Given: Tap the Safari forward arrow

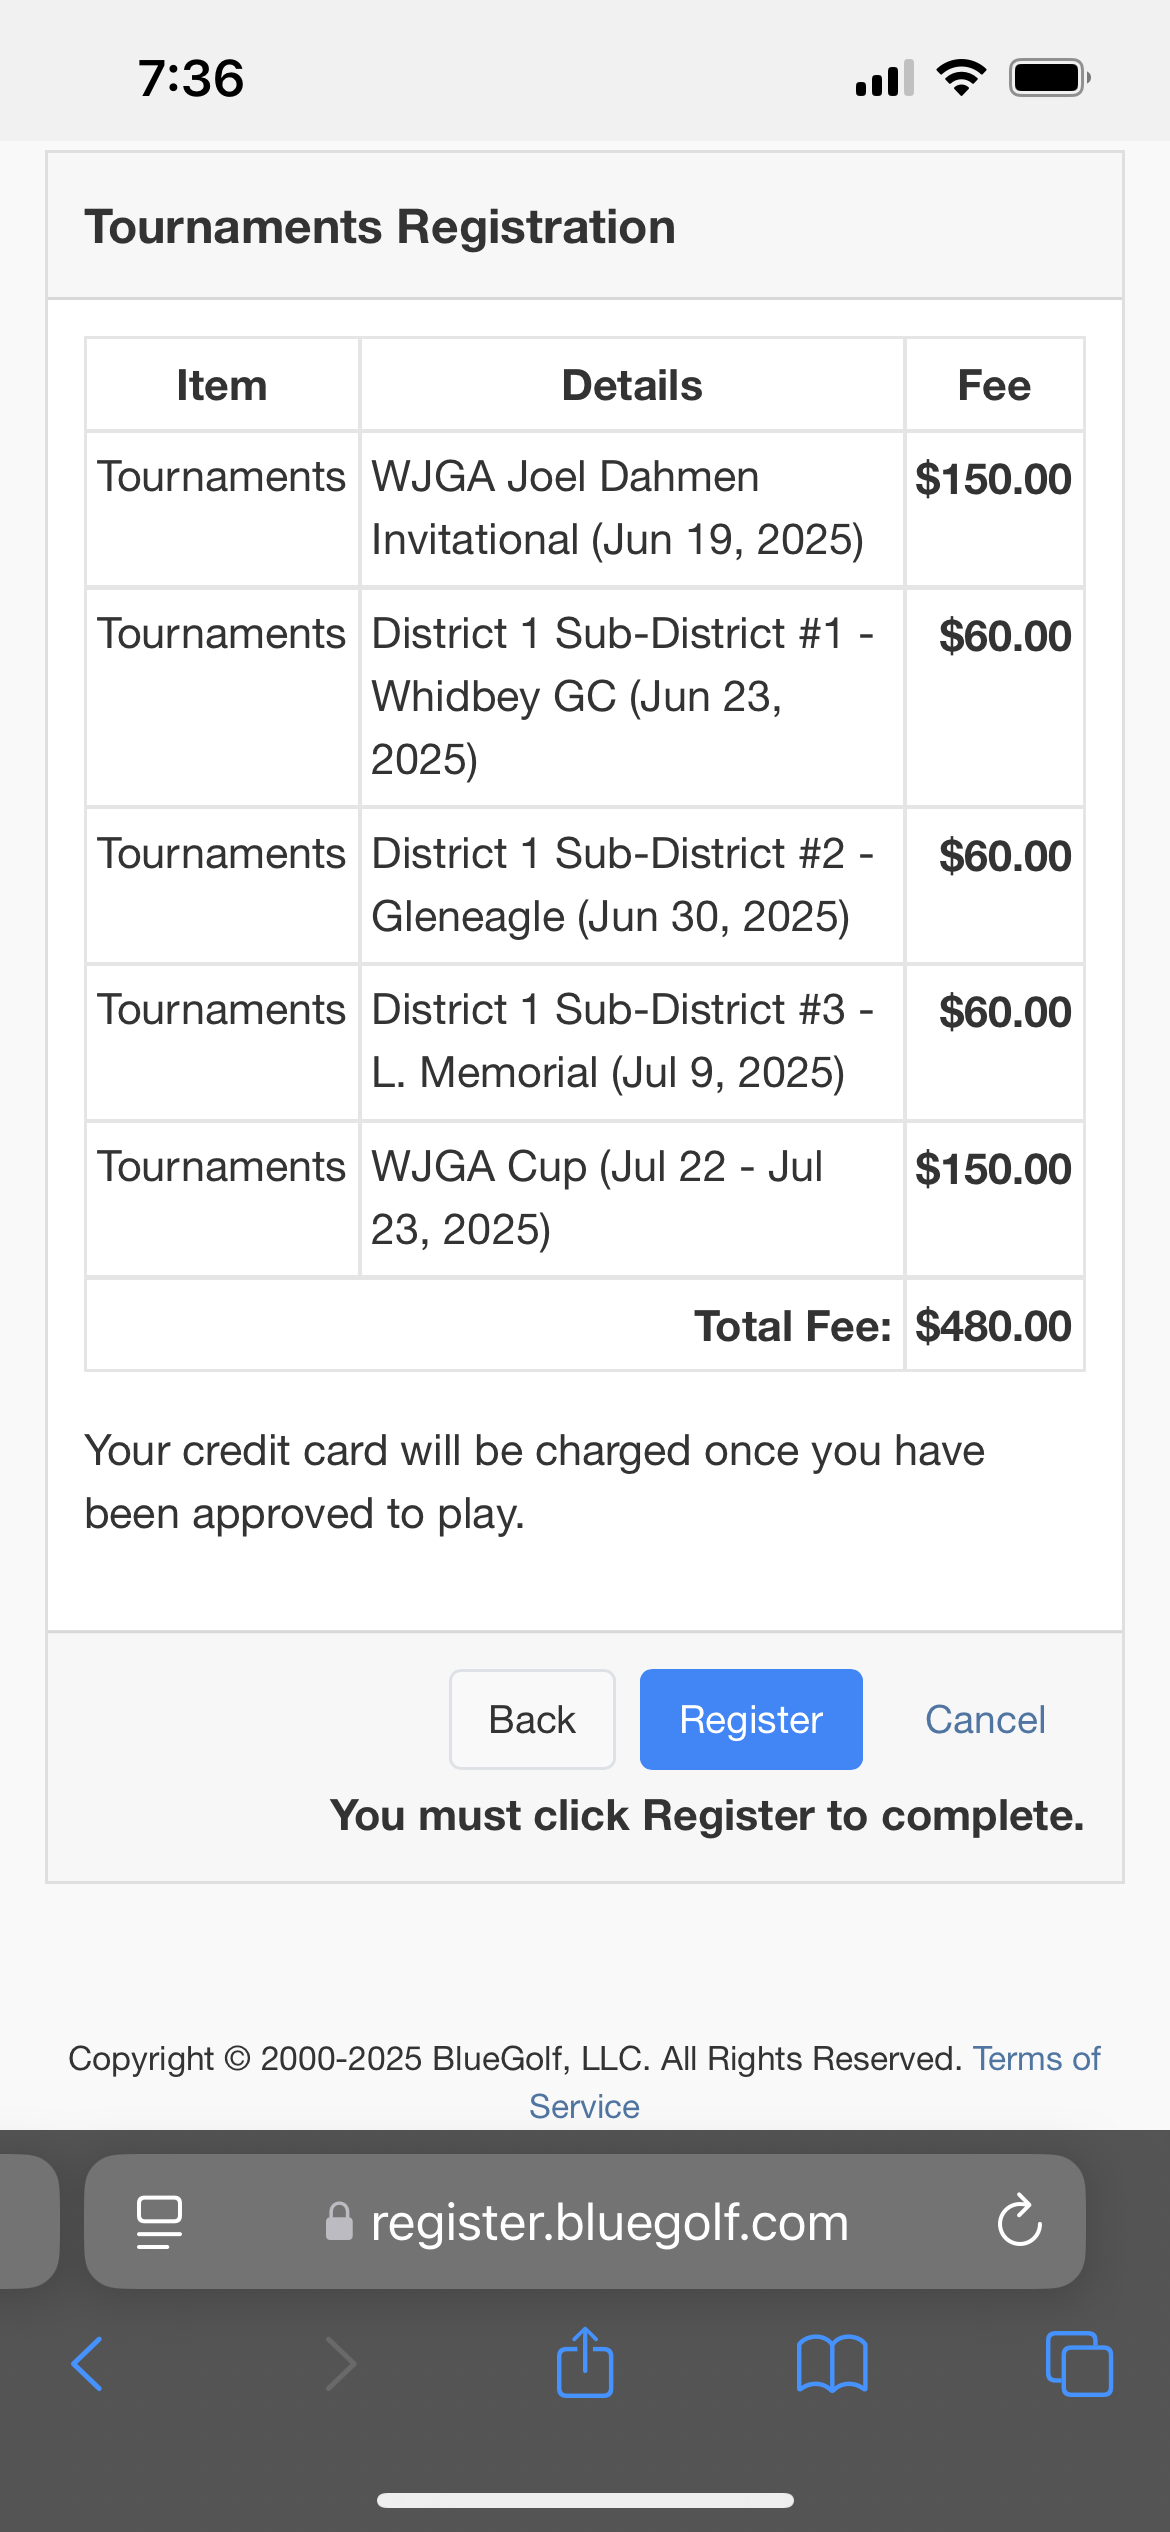Looking at the screenshot, I should tap(340, 2364).
